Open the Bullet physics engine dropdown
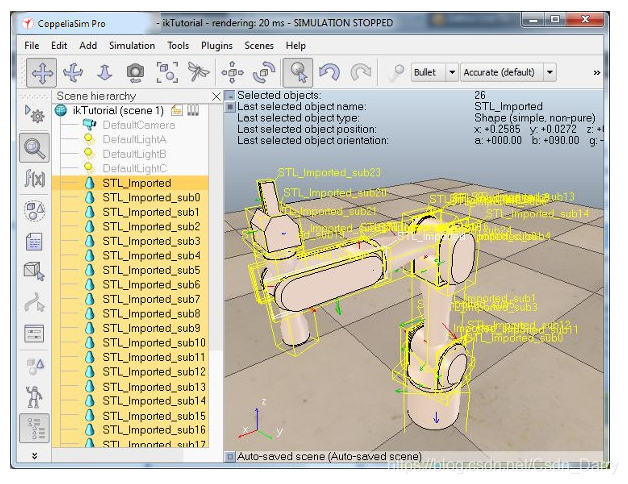This screenshot has height=484, width=628. (434, 73)
